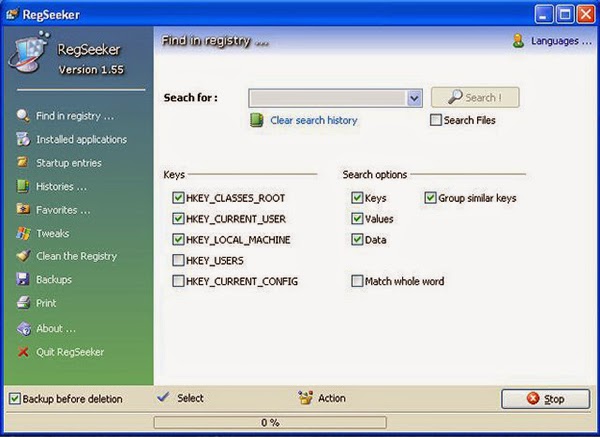This screenshot has width=600, height=437.
Task: Open the Tweaks section
Action: click(53, 233)
